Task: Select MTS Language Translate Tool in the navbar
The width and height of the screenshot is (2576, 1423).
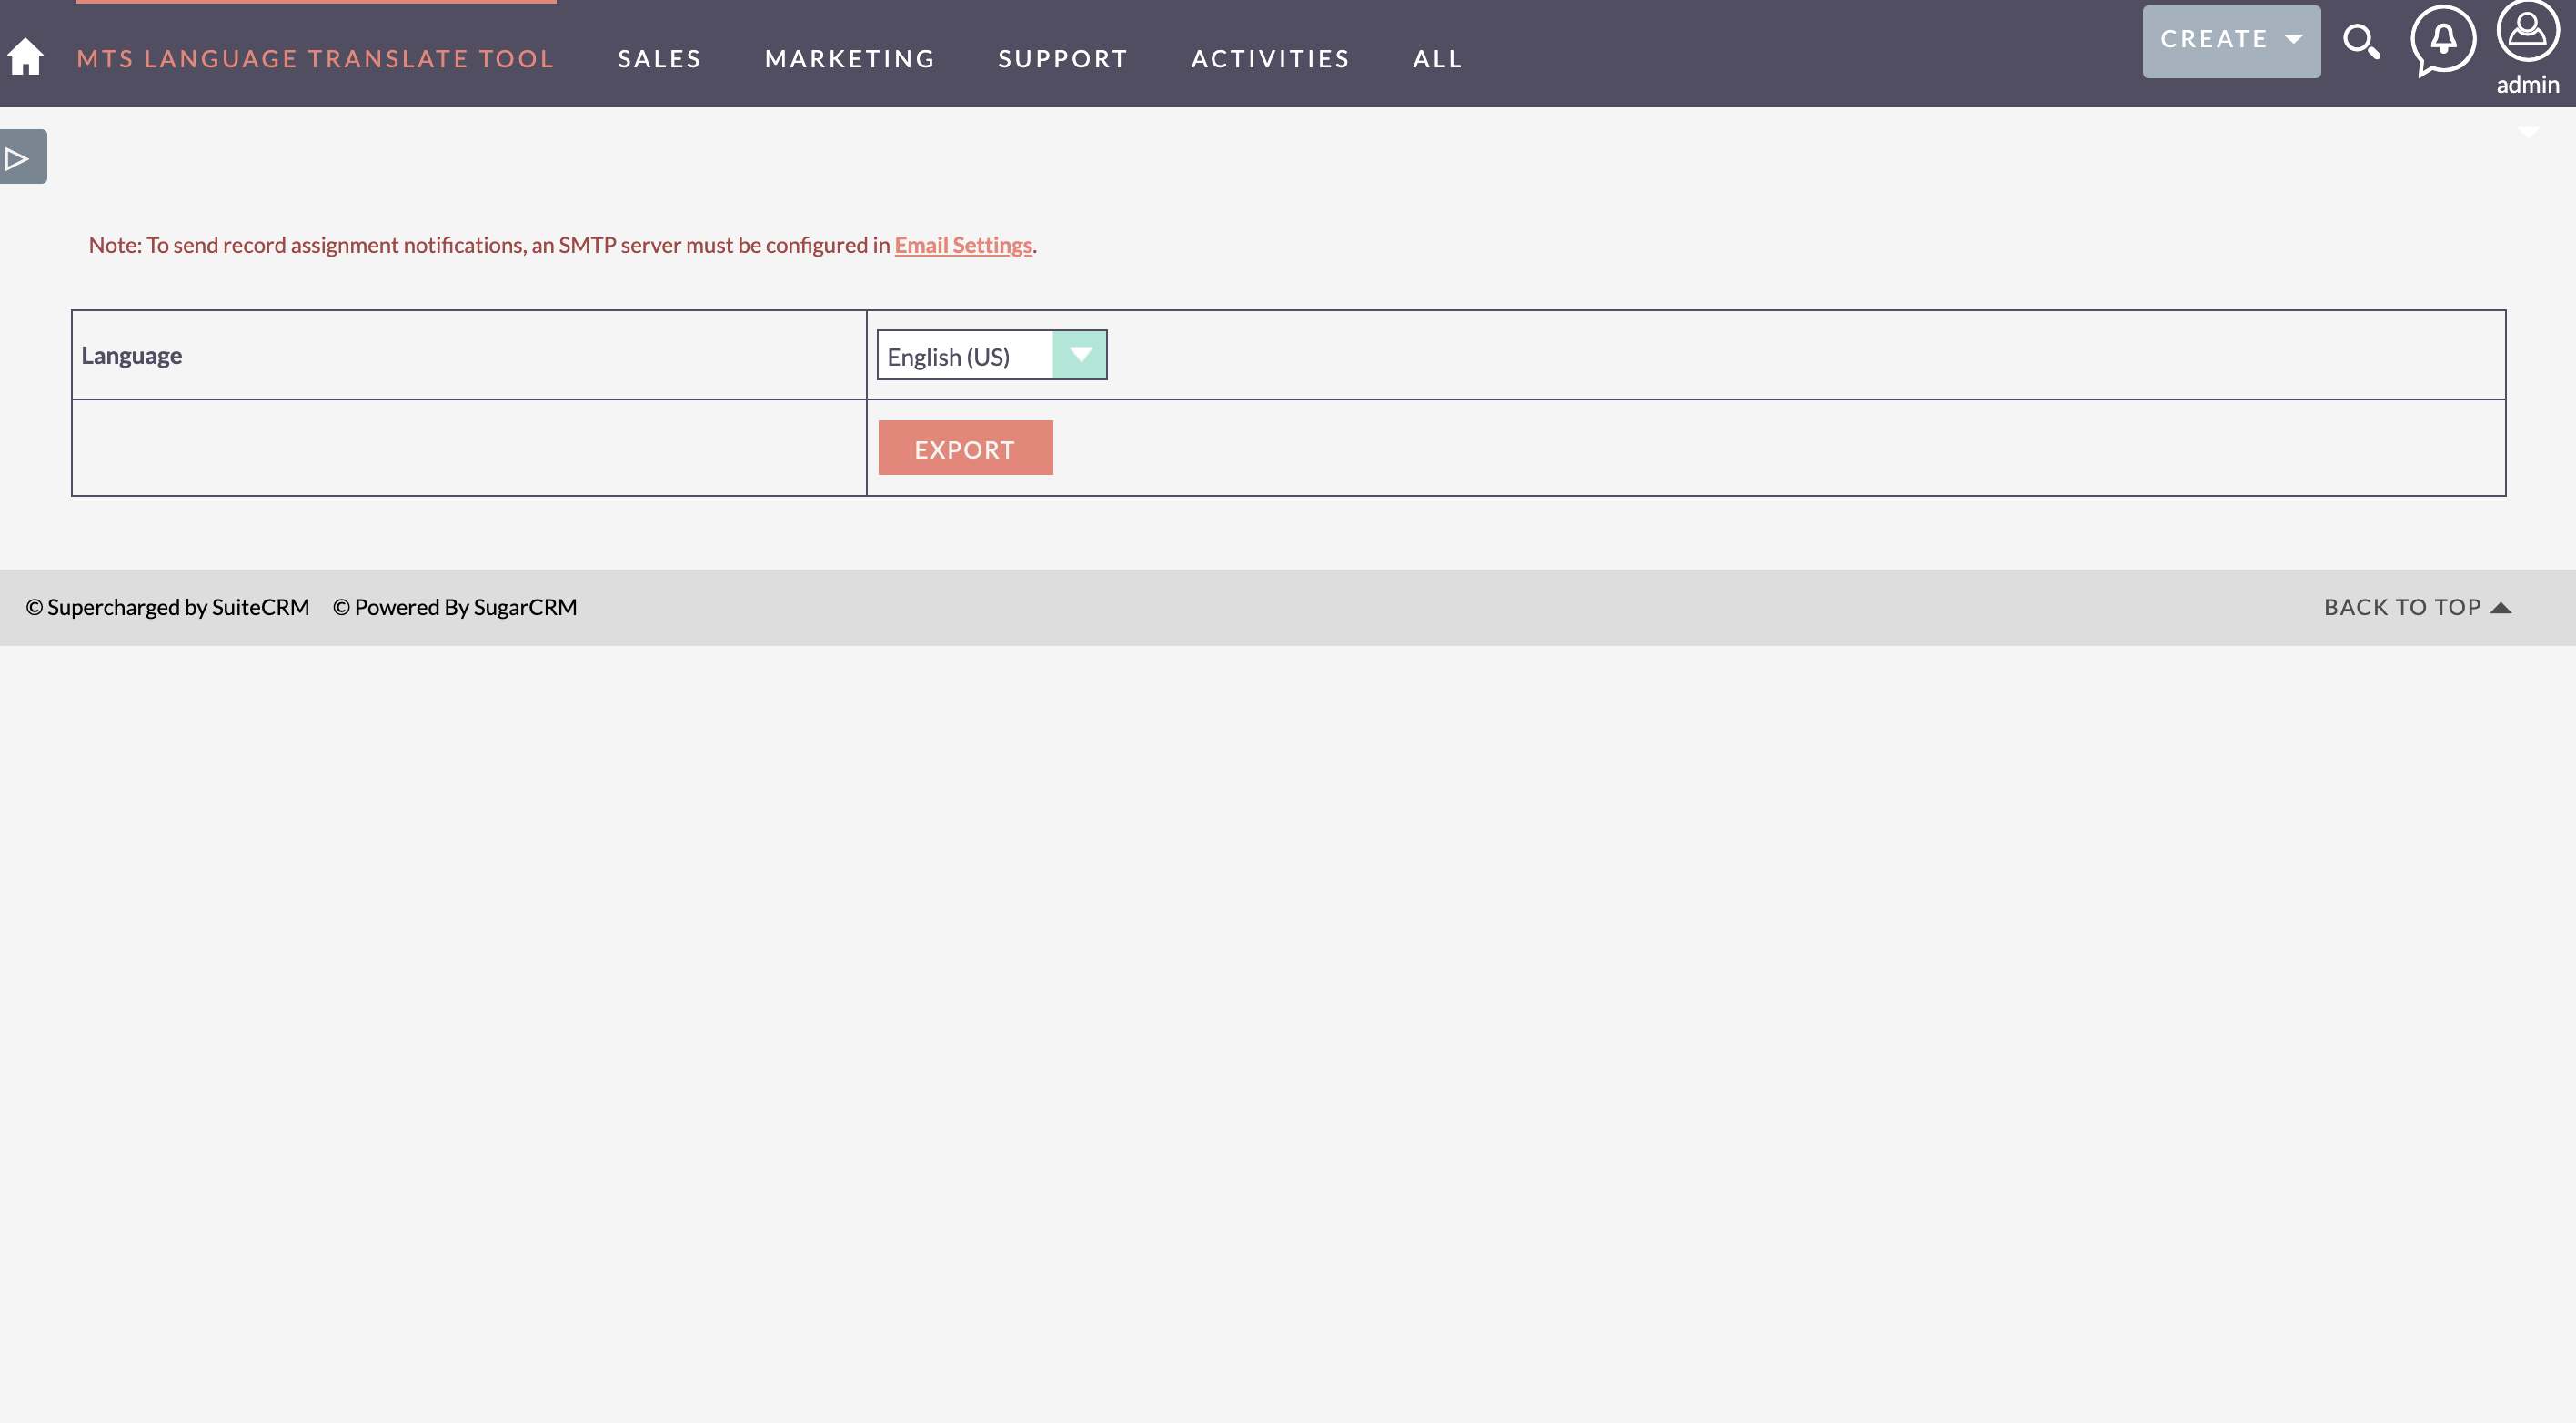Action: click(315, 58)
